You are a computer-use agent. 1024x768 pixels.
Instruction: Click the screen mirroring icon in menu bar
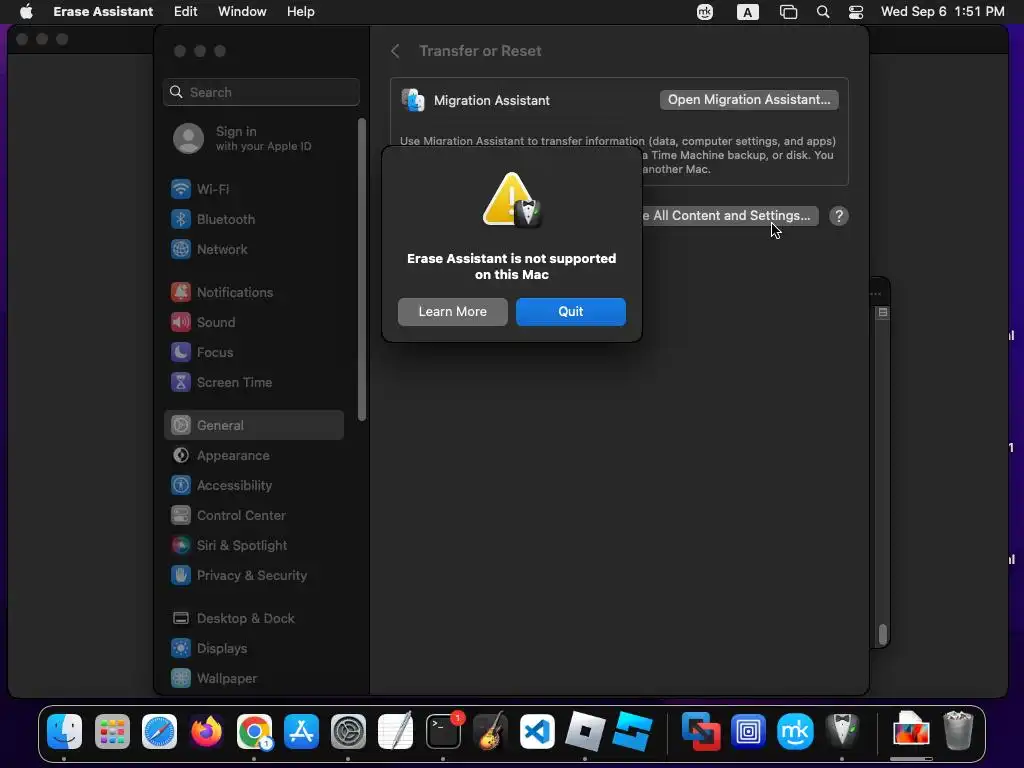coord(788,12)
